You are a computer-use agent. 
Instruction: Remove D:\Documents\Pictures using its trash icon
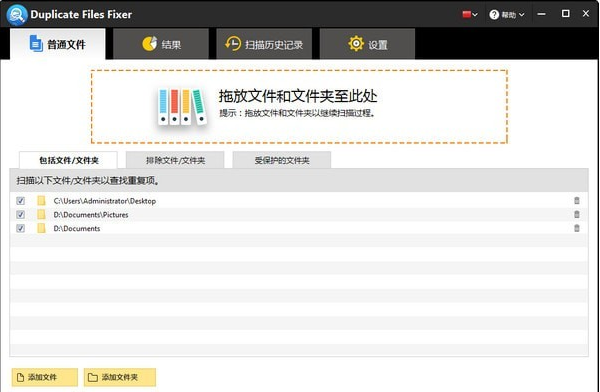577,214
